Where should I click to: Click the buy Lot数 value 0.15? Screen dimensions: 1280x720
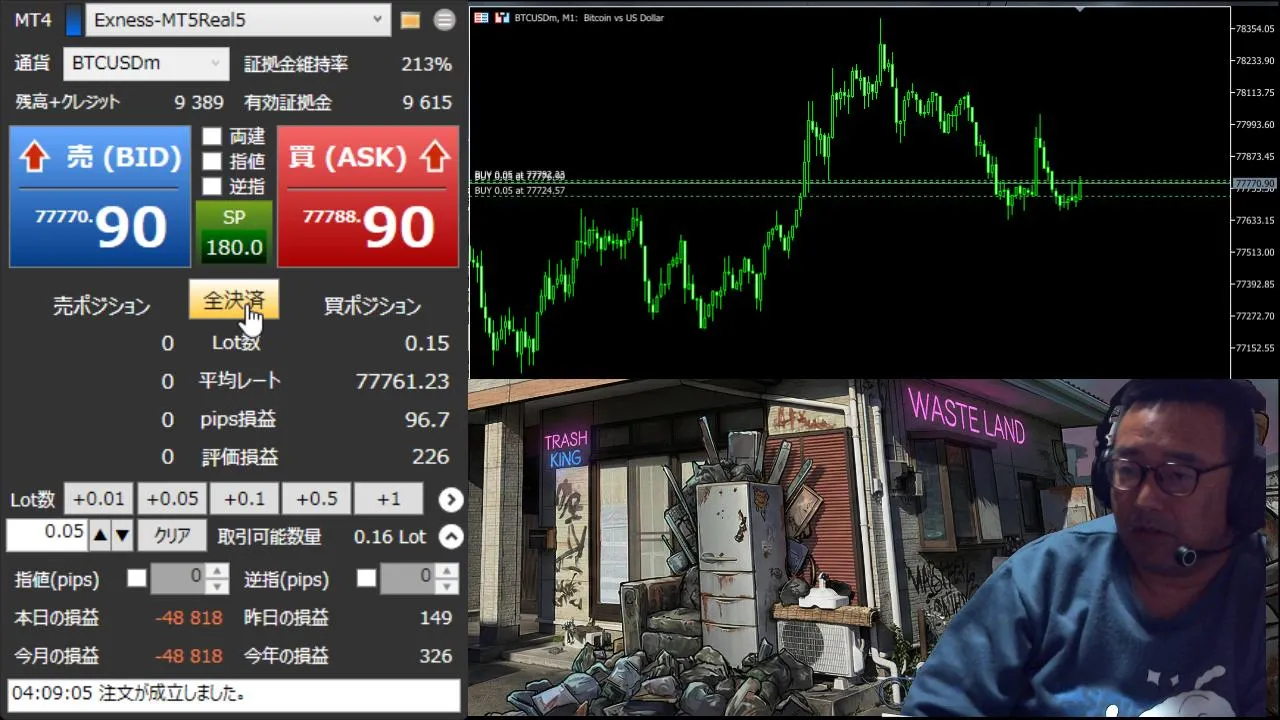(427, 343)
